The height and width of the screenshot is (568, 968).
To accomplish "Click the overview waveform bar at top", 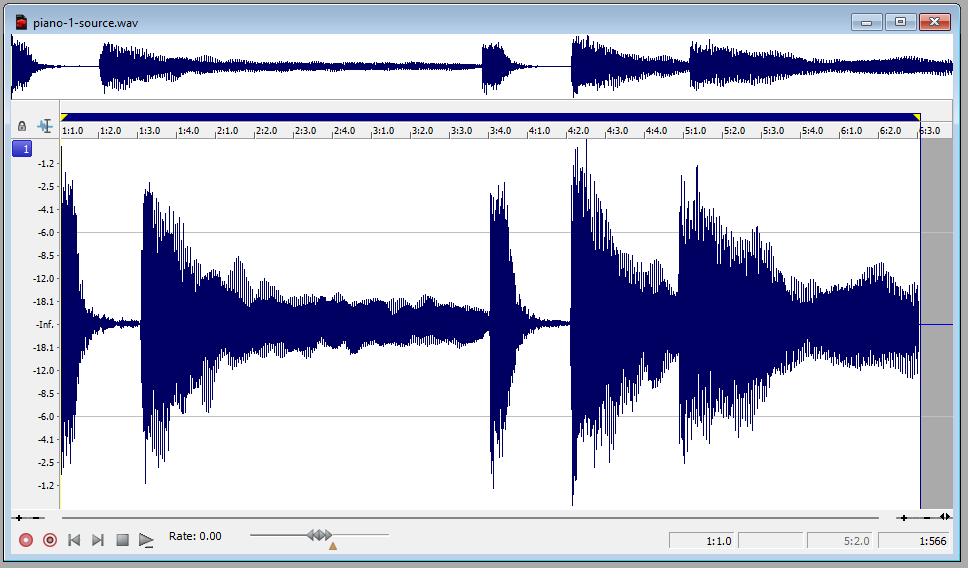I will click(x=480, y=67).
